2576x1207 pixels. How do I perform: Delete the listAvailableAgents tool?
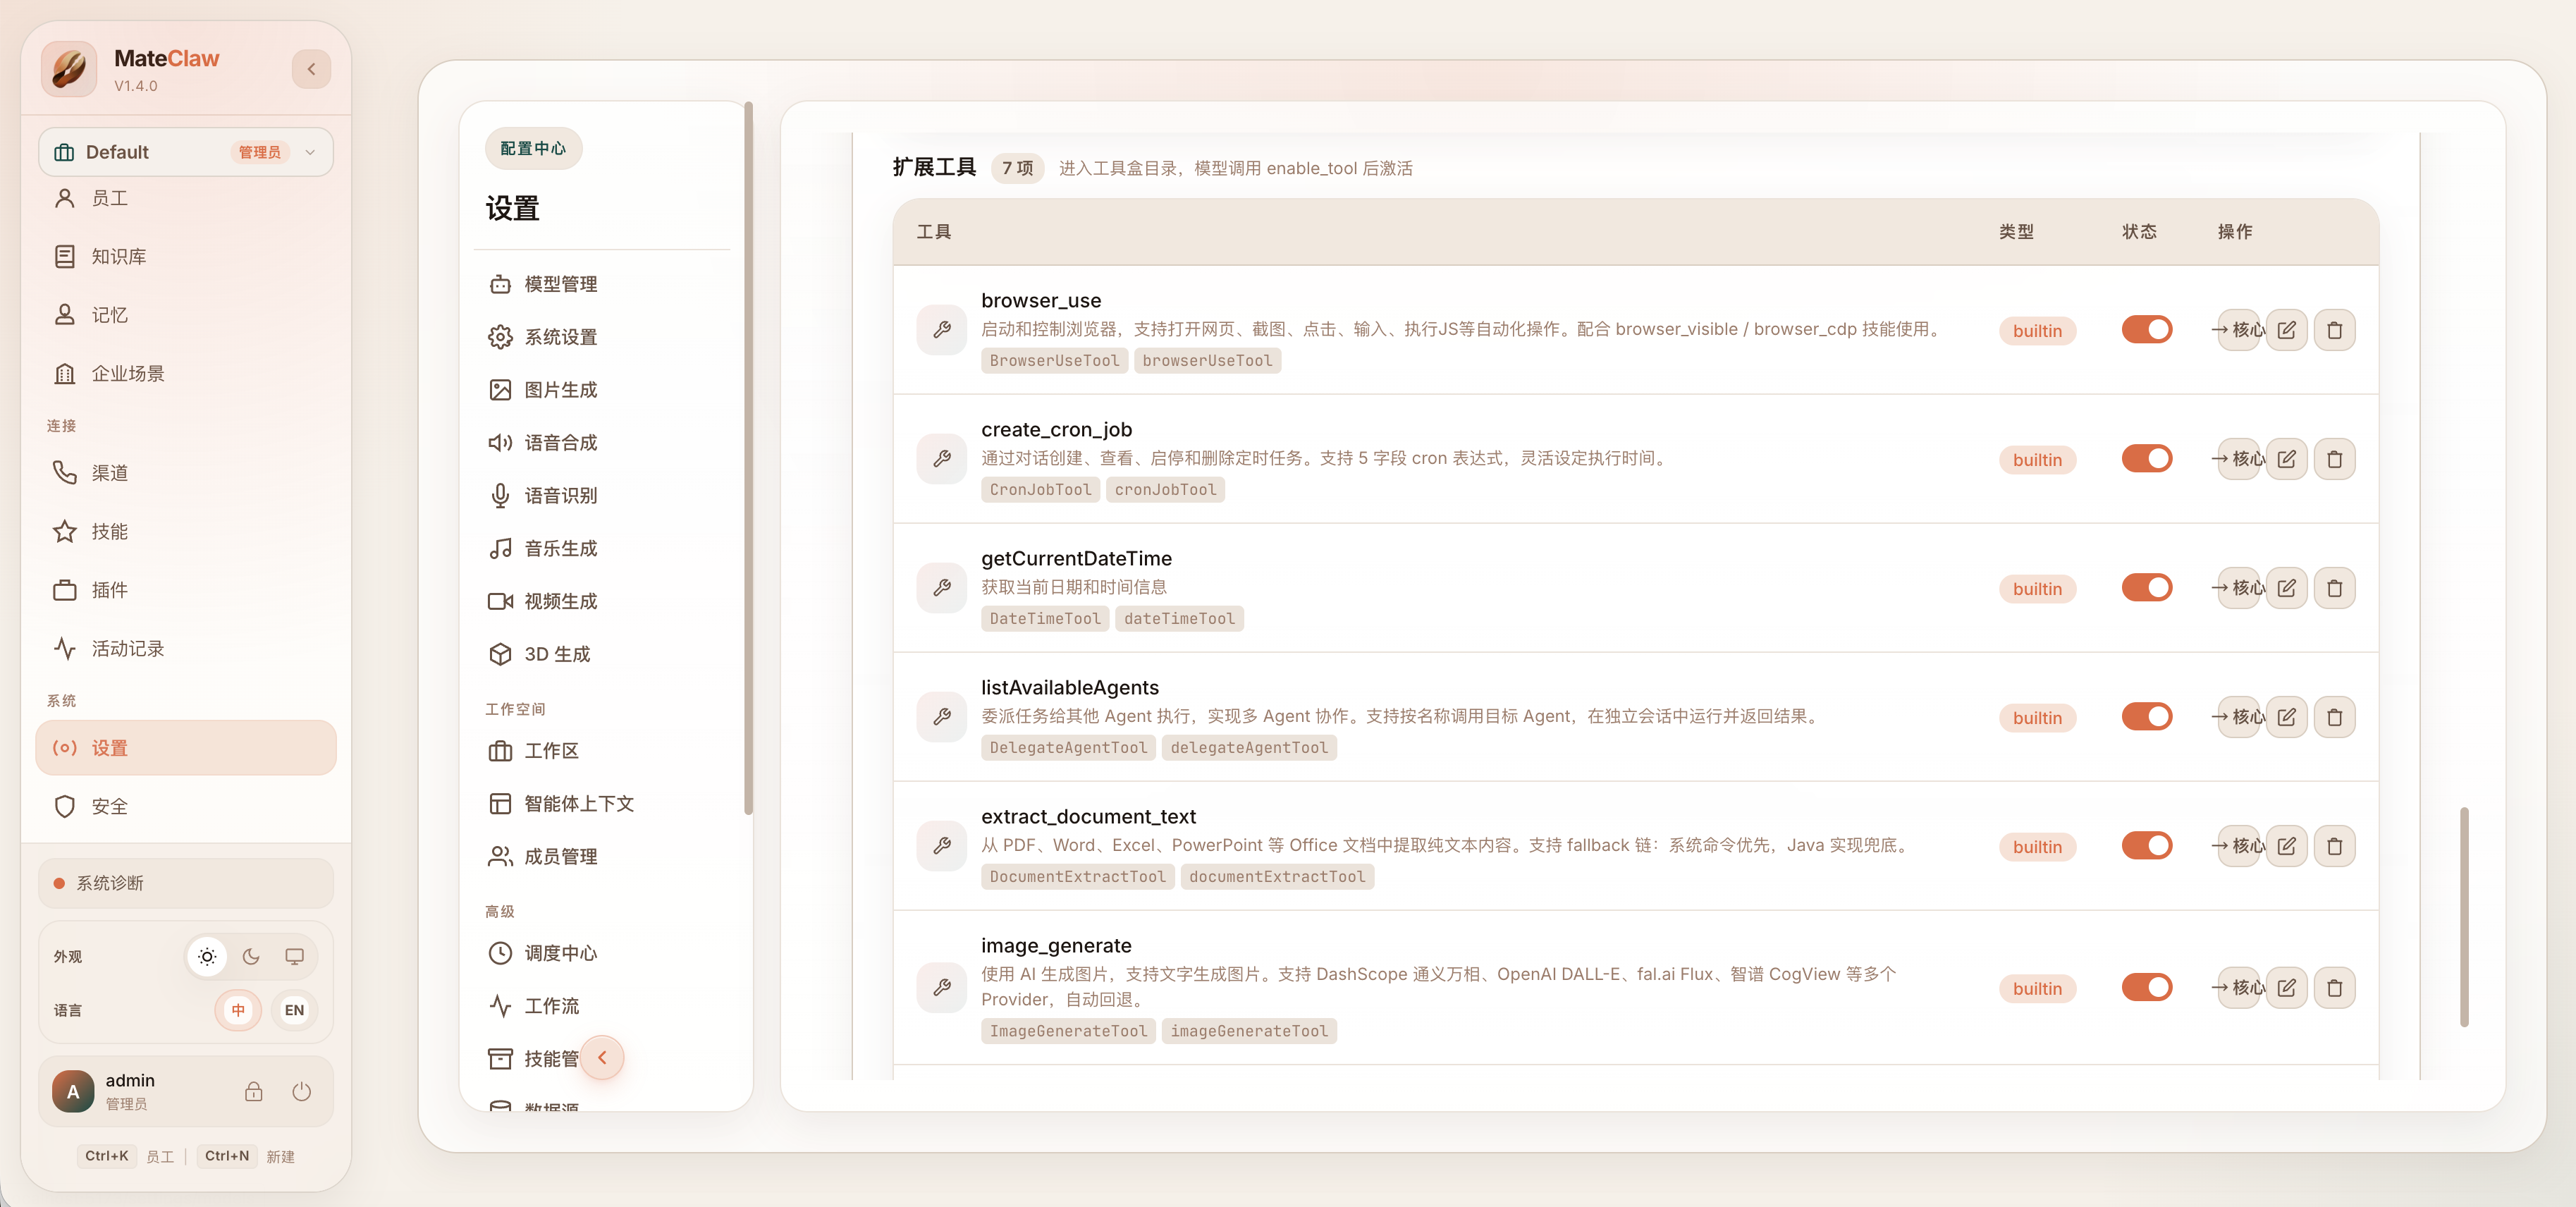point(2334,717)
